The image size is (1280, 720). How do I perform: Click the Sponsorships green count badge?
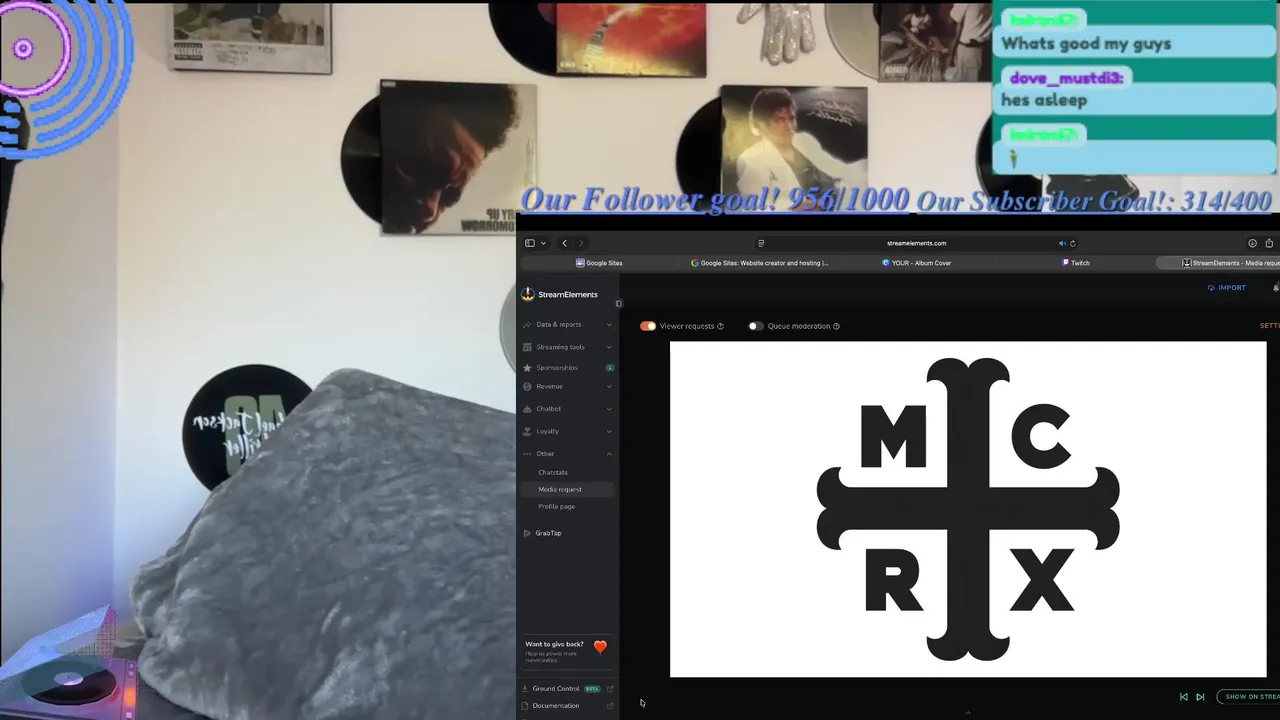coord(609,368)
